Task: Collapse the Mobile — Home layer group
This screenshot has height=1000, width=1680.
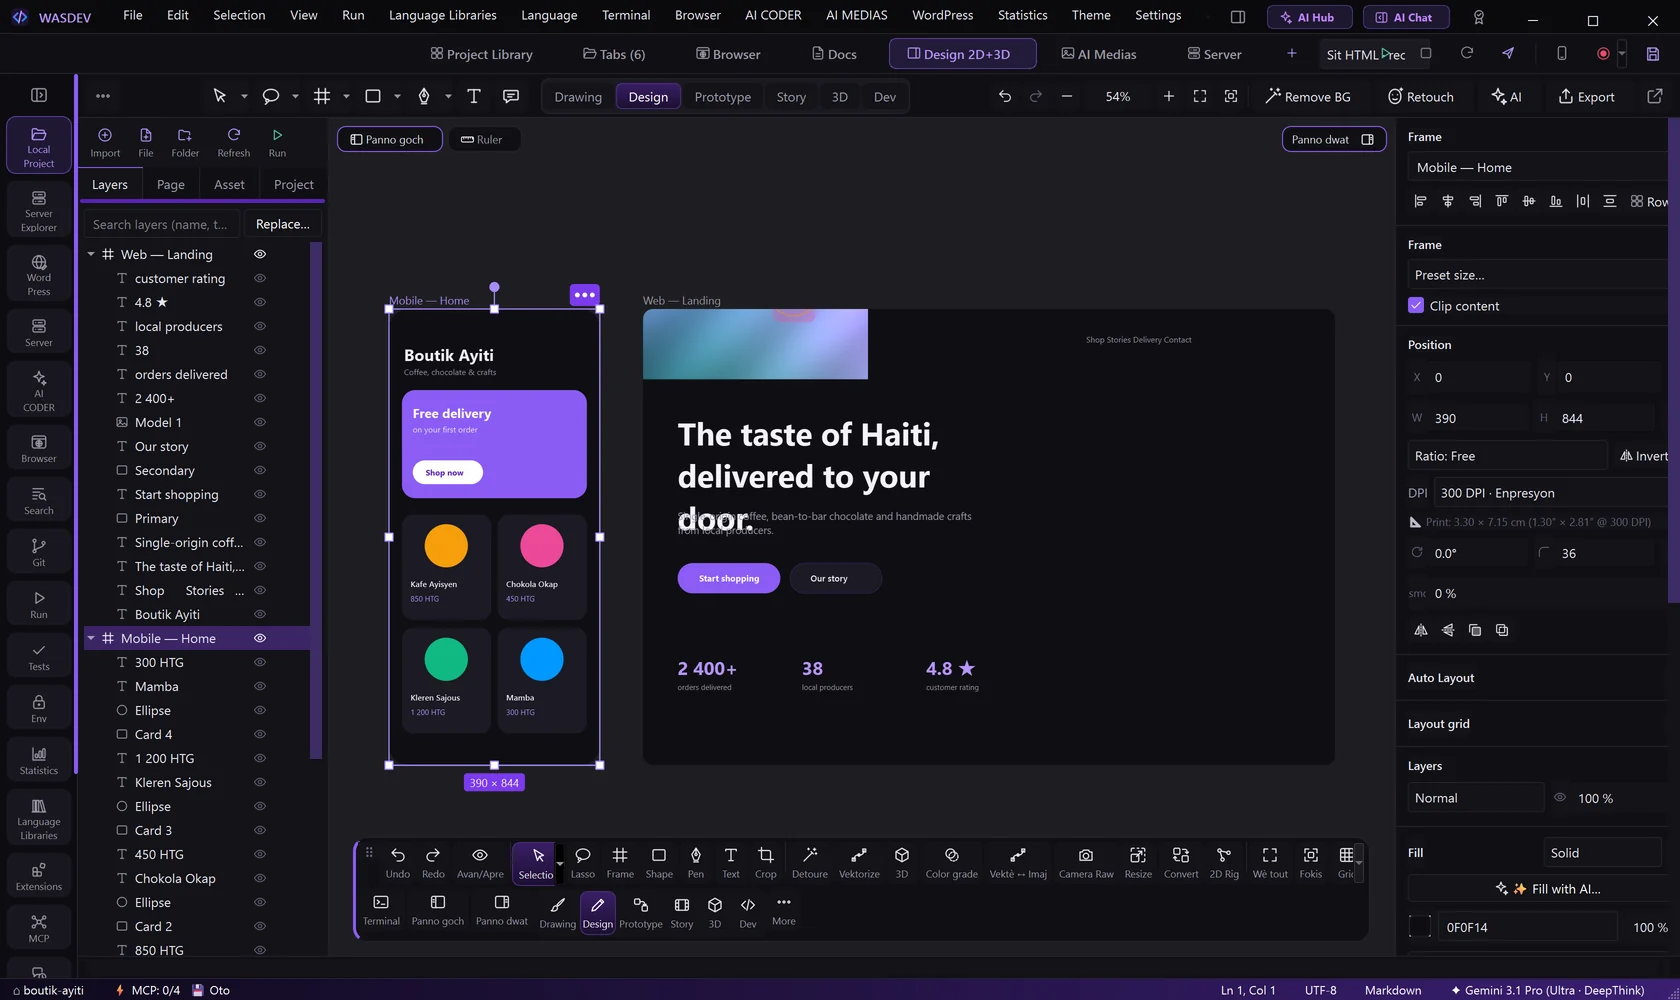Action: click(x=91, y=639)
